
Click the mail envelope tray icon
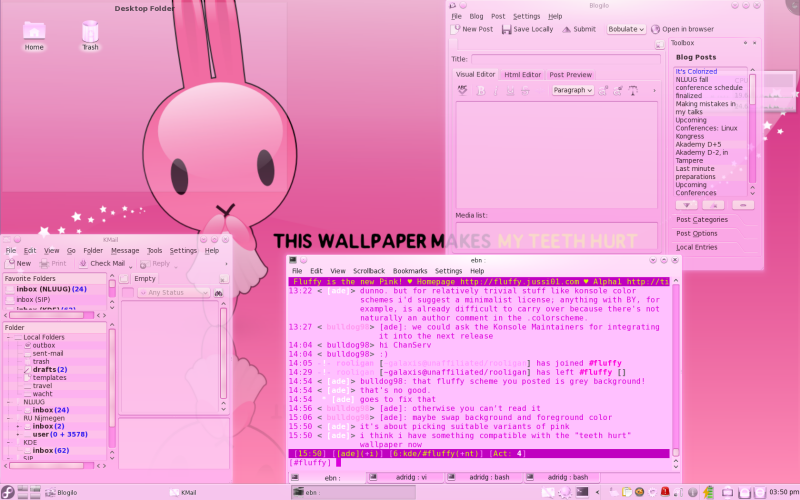(547, 492)
